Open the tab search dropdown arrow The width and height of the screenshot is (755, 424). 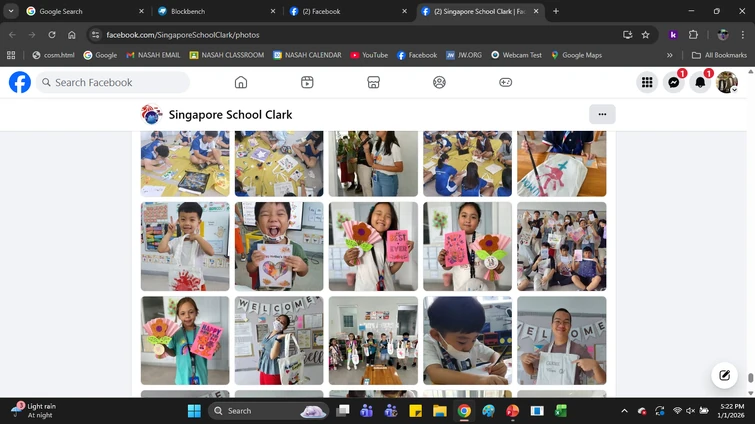coord(11,11)
